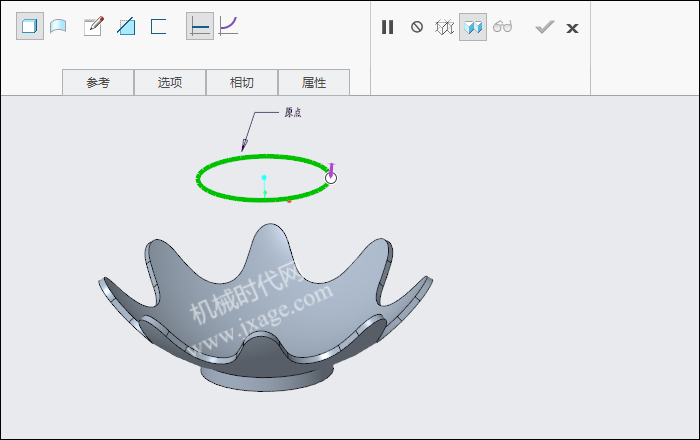Viewport: 700px width, 440px height.
Task: Toggle the thin feature icon
Action: (x=158, y=26)
